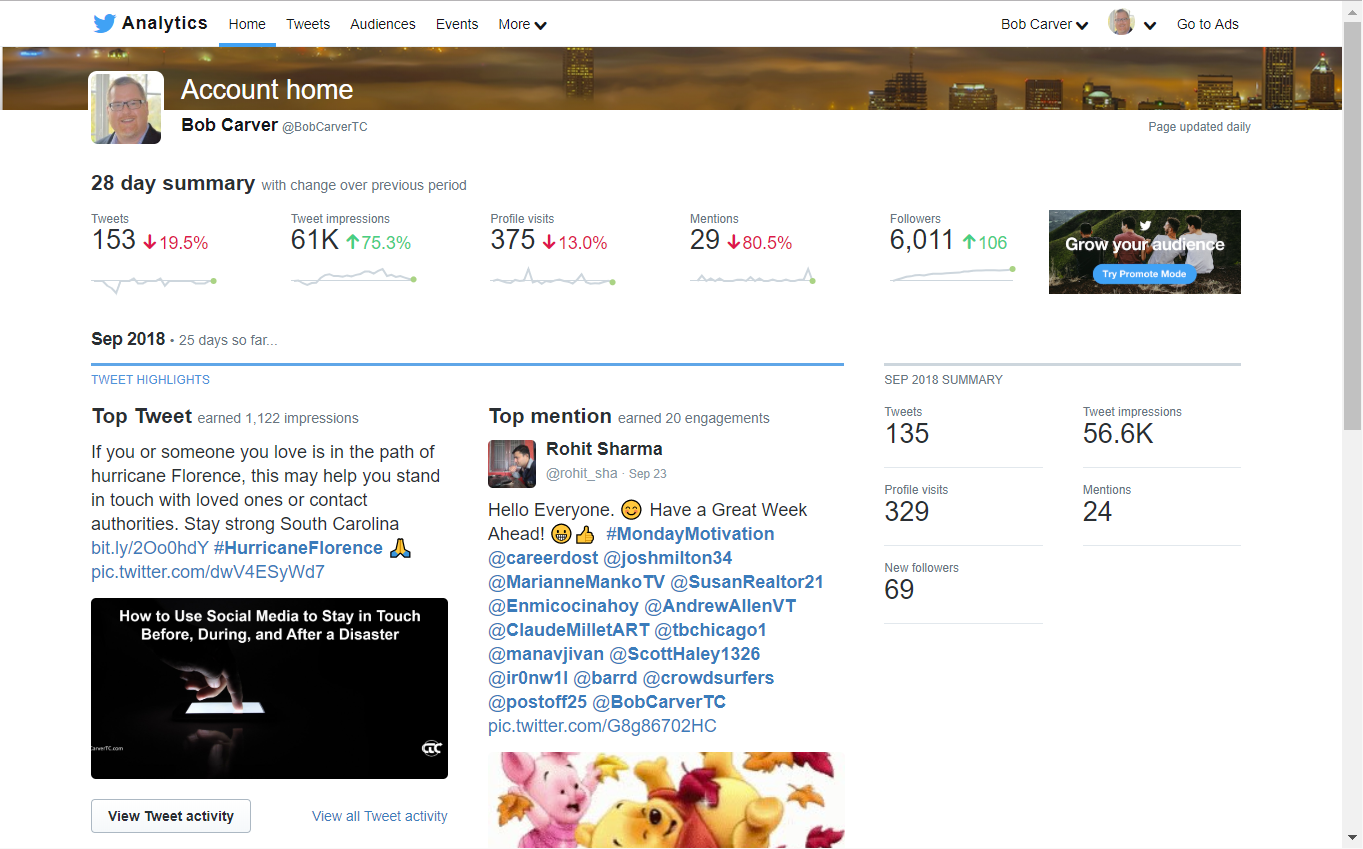This screenshot has height=849, width=1363.
Task: Go to the Tweets tab
Action: (308, 24)
